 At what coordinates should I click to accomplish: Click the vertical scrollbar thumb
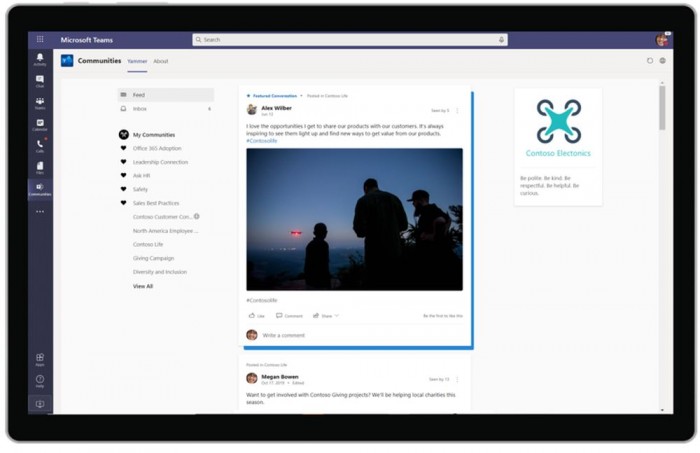tap(662, 108)
